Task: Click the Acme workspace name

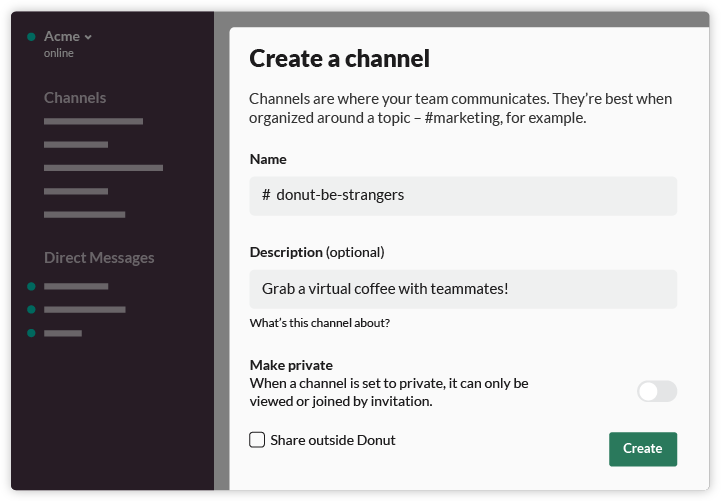Action: click(x=62, y=36)
